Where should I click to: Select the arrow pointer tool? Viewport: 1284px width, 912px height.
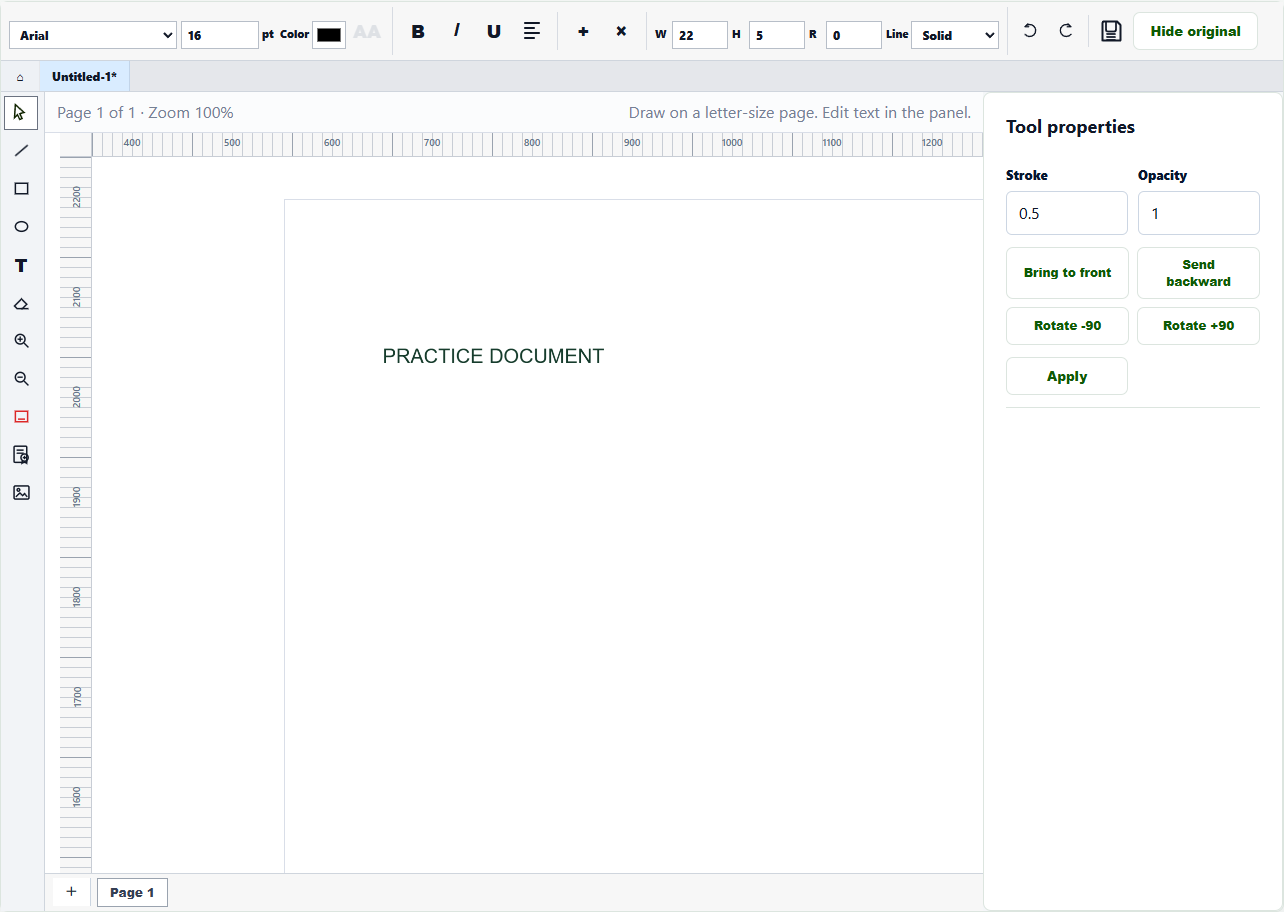pyautogui.click(x=21, y=113)
